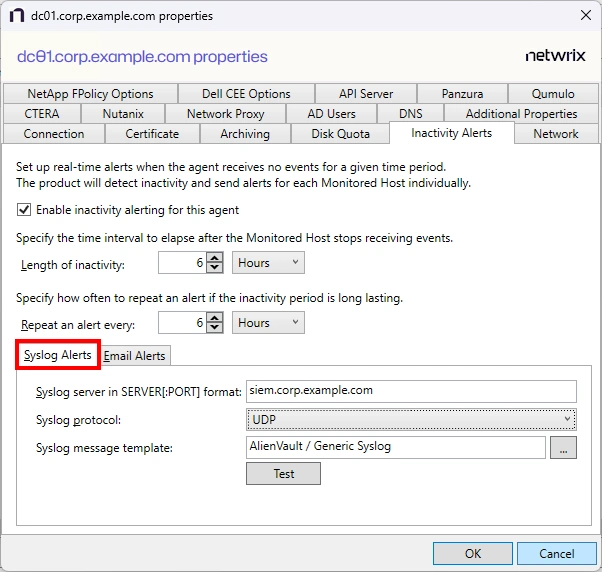Go to the API Server tab
This screenshot has height=572, width=602.
point(364,94)
